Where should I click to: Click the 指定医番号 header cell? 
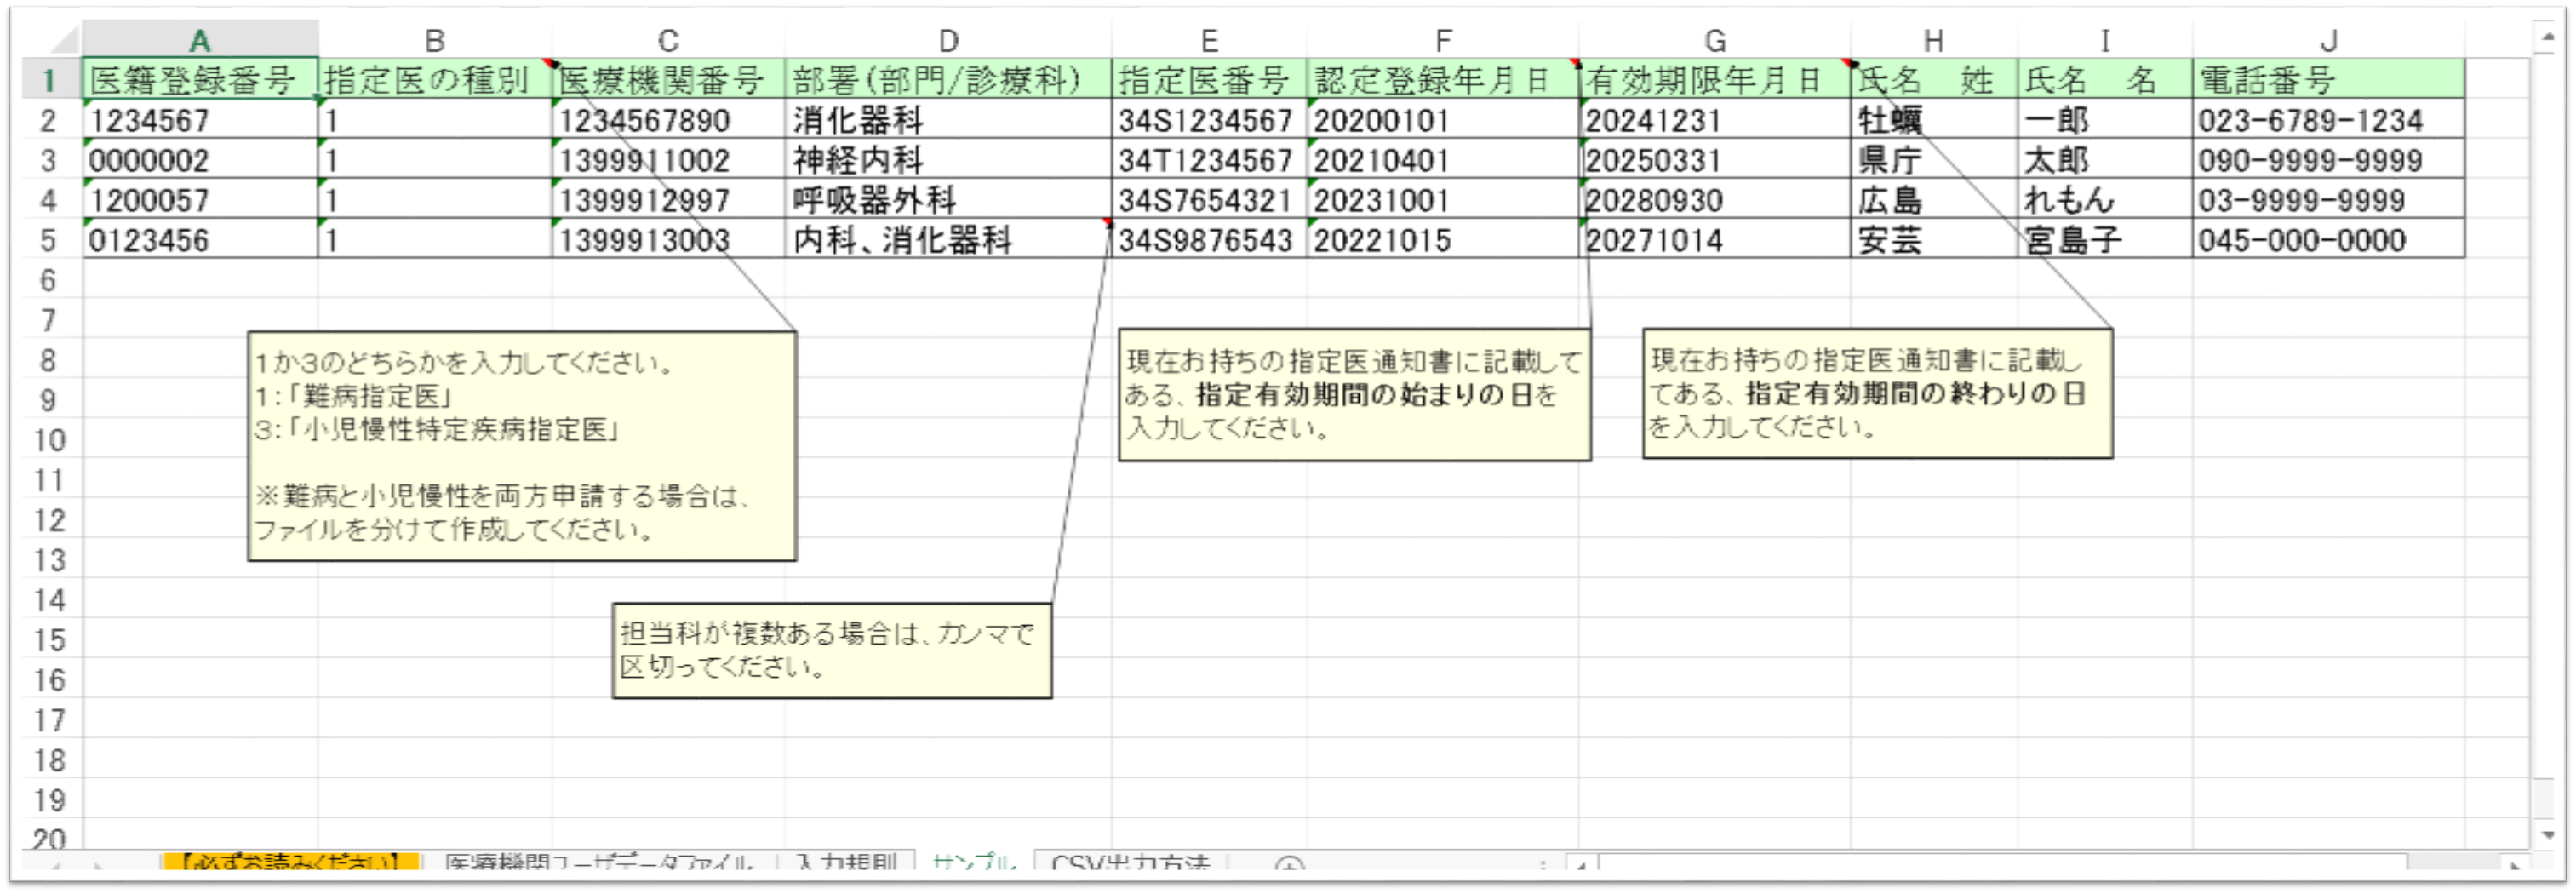coord(1209,79)
